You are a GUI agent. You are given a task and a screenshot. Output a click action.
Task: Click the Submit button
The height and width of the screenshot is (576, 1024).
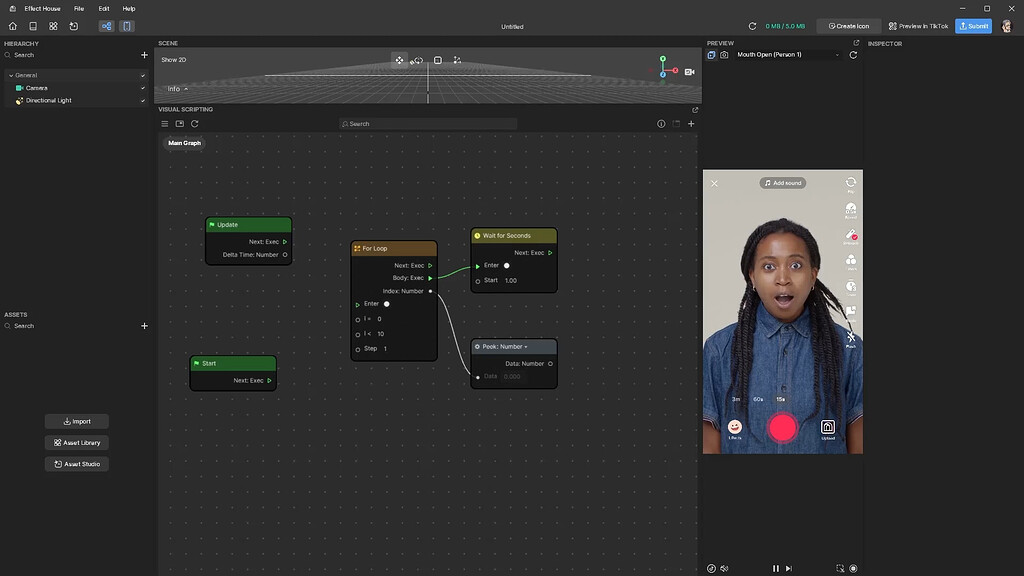click(973, 26)
